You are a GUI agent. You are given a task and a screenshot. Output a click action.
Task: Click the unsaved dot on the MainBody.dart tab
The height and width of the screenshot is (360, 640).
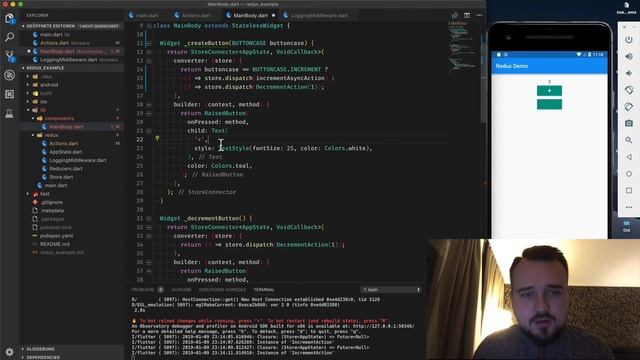coord(273,16)
